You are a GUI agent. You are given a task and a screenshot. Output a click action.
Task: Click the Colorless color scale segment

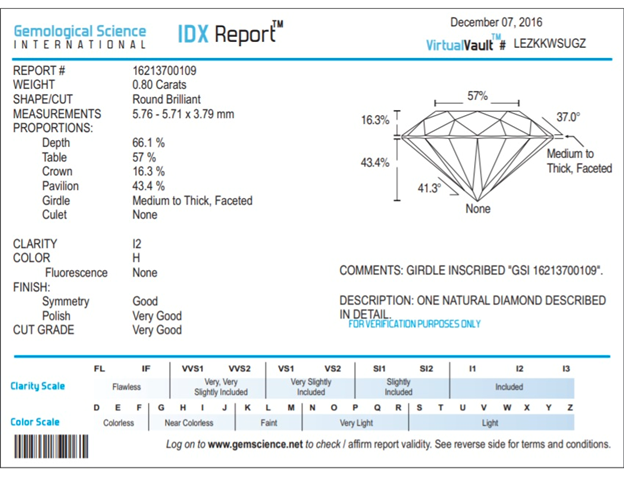click(x=119, y=423)
